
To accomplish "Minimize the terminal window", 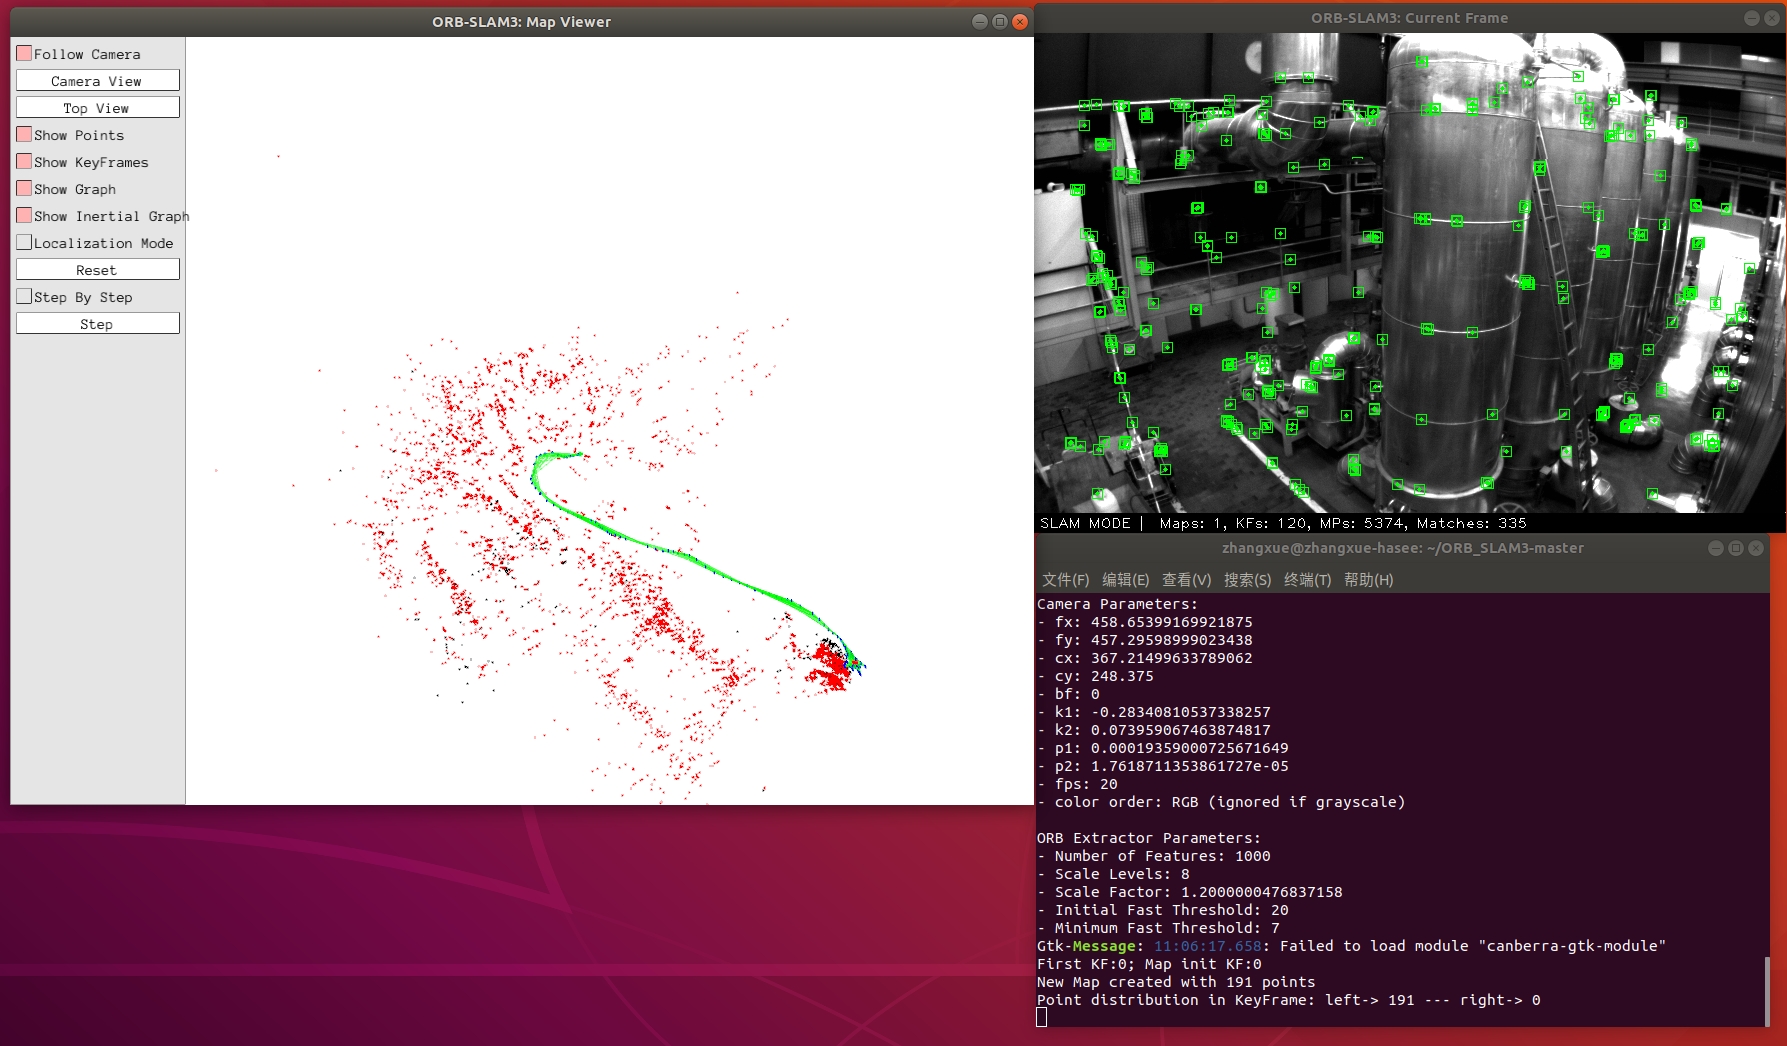I will click(x=1716, y=548).
